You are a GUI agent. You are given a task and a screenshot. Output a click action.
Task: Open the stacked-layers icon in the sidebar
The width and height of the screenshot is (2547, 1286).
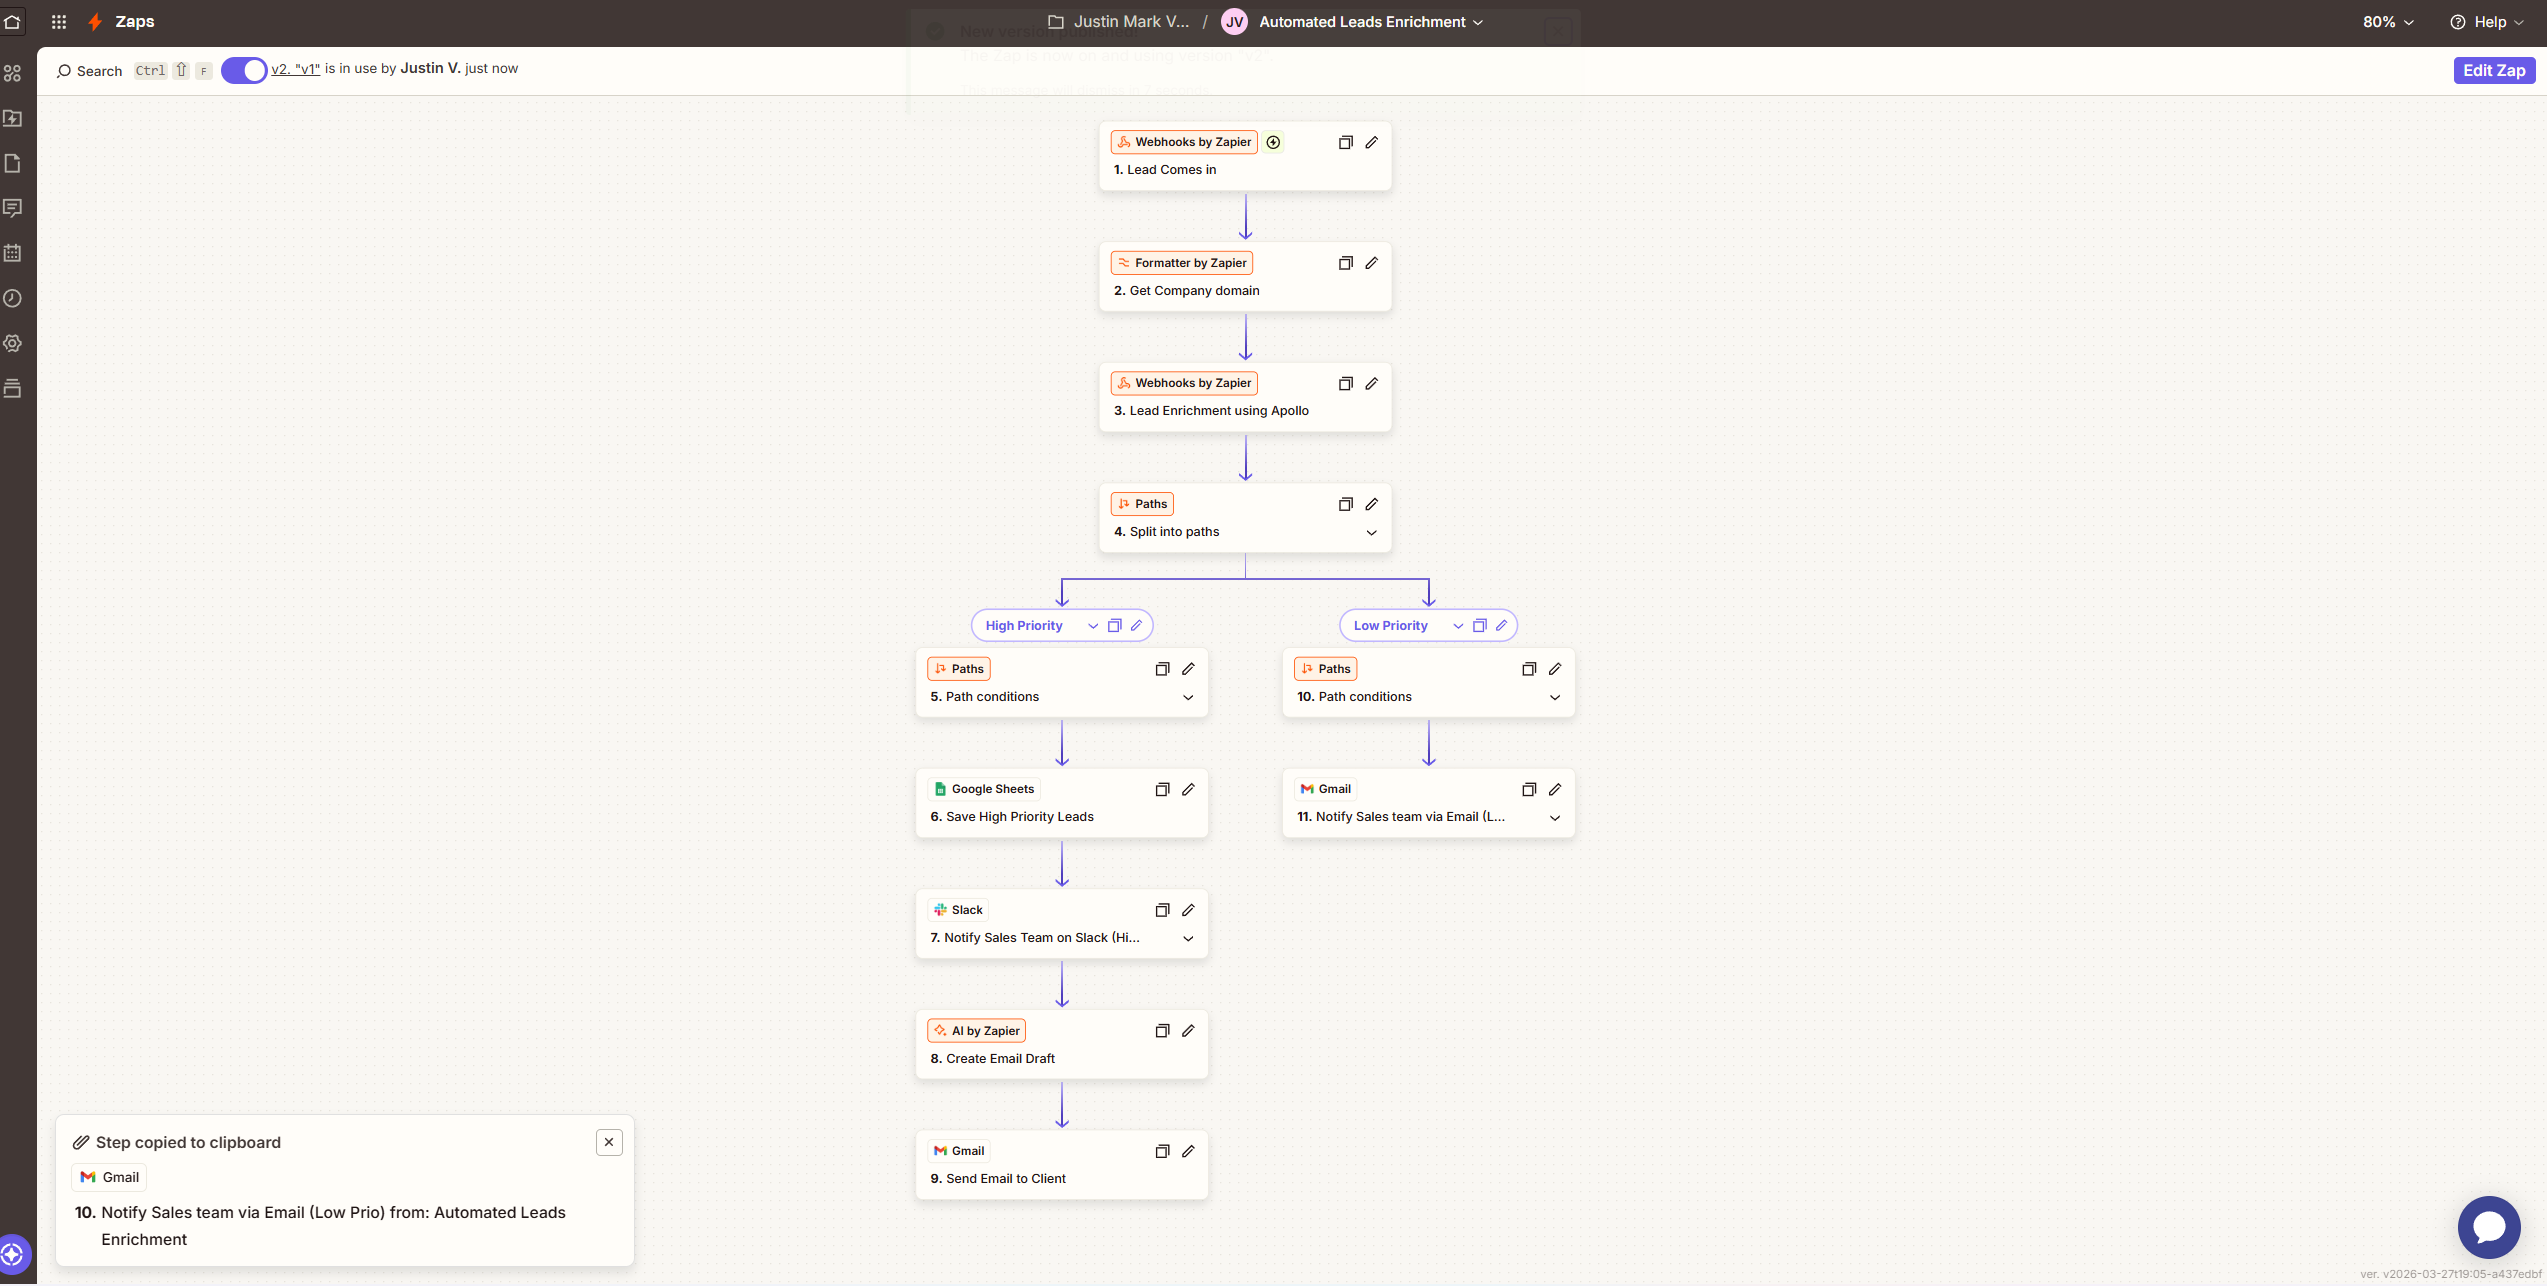[x=12, y=388]
